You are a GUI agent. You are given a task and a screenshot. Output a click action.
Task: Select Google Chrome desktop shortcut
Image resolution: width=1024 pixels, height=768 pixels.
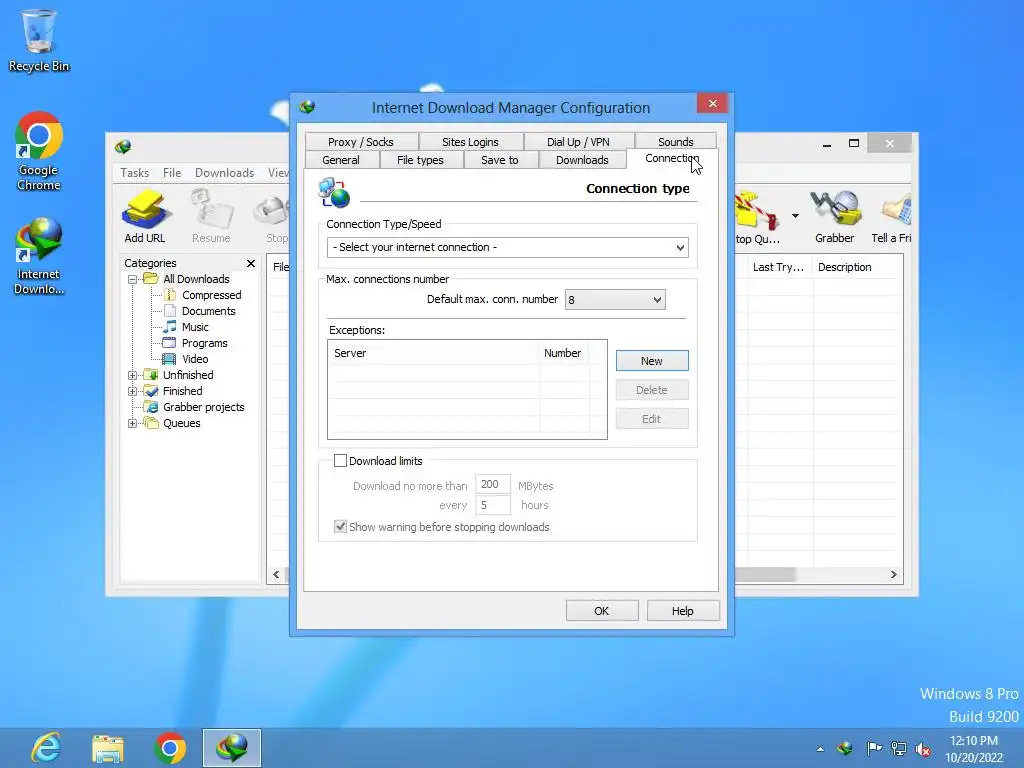coord(39,152)
